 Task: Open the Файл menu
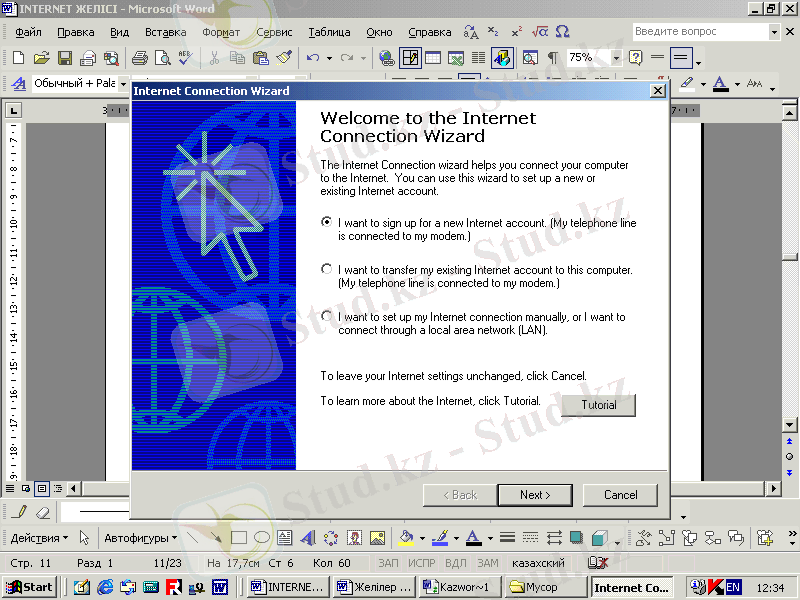[x=28, y=32]
